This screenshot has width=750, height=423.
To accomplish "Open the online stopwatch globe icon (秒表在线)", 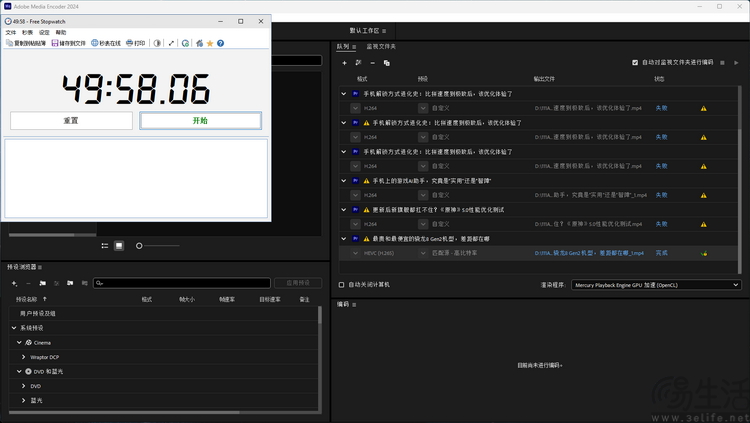I will 95,43.
